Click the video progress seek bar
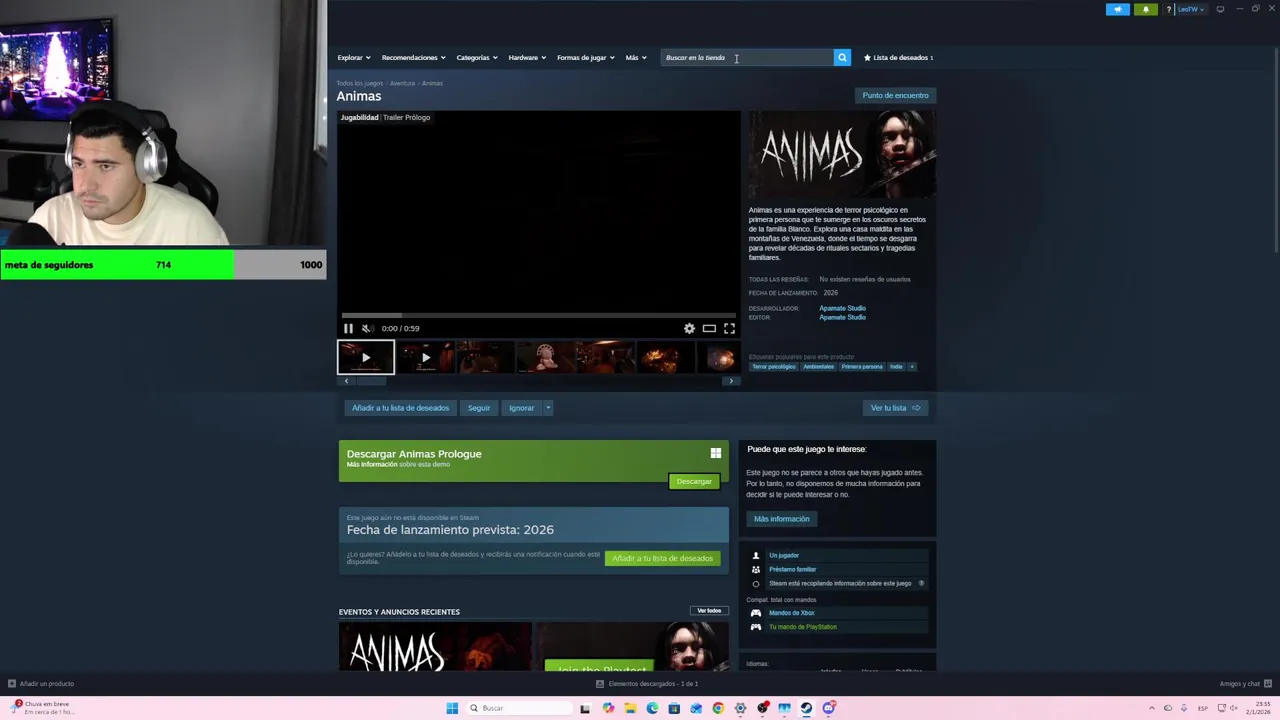The height and width of the screenshot is (720, 1280). pyautogui.click(x=539, y=314)
